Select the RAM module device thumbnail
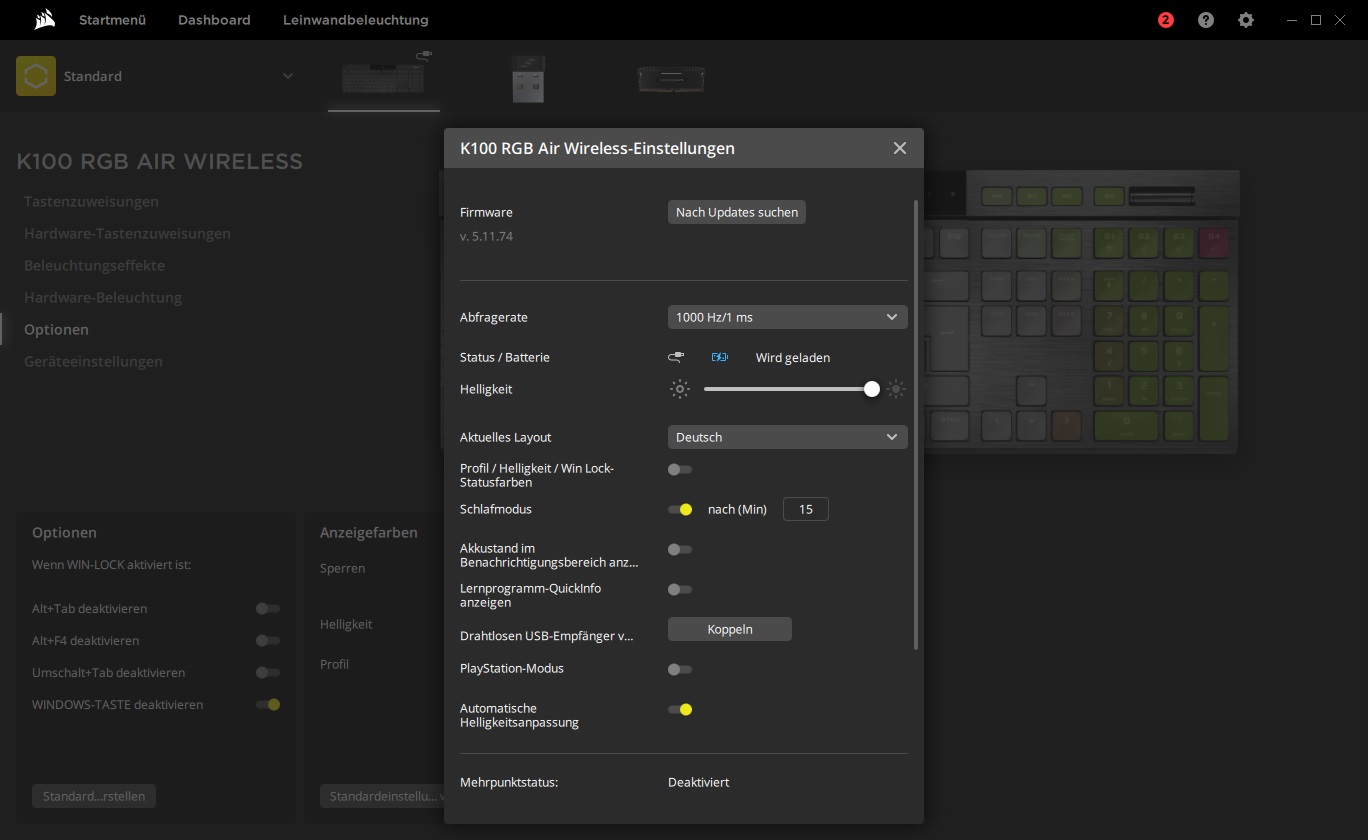The width and height of the screenshot is (1368, 840). click(671, 79)
